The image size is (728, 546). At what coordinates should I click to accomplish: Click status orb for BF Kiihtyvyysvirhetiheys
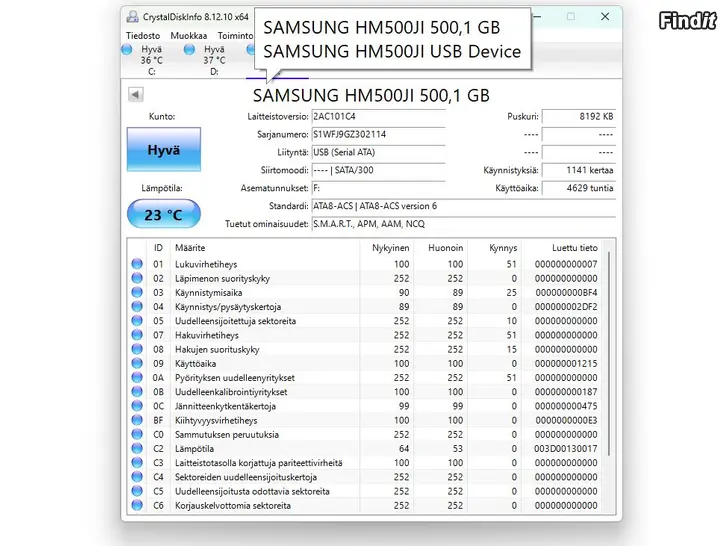pyautogui.click(x=137, y=420)
